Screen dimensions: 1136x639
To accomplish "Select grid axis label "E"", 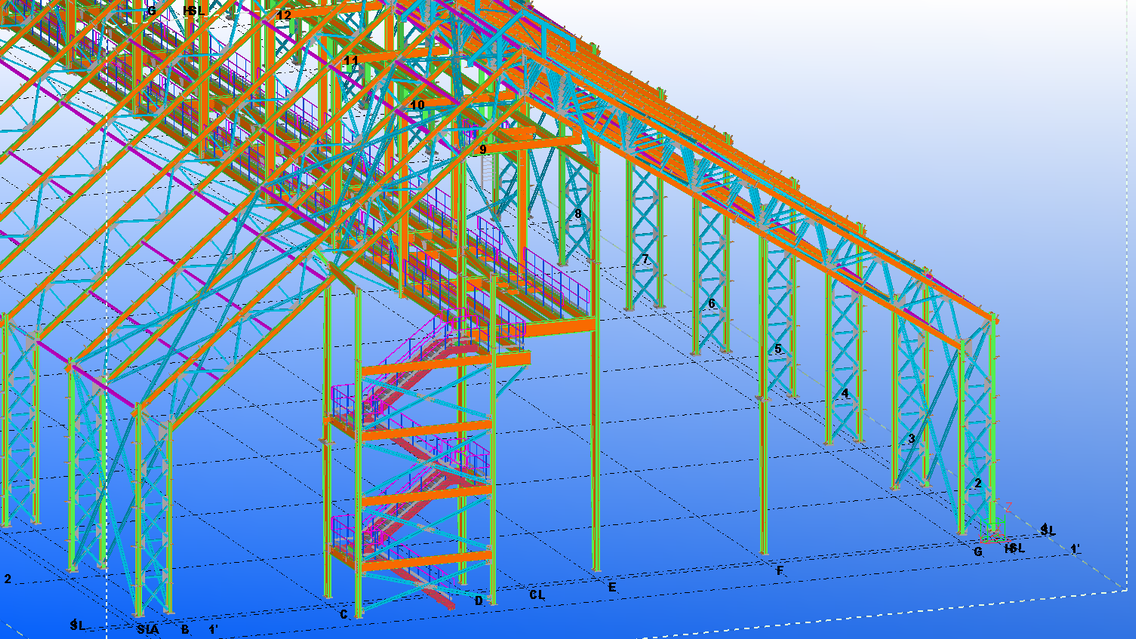I will tap(612, 588).
